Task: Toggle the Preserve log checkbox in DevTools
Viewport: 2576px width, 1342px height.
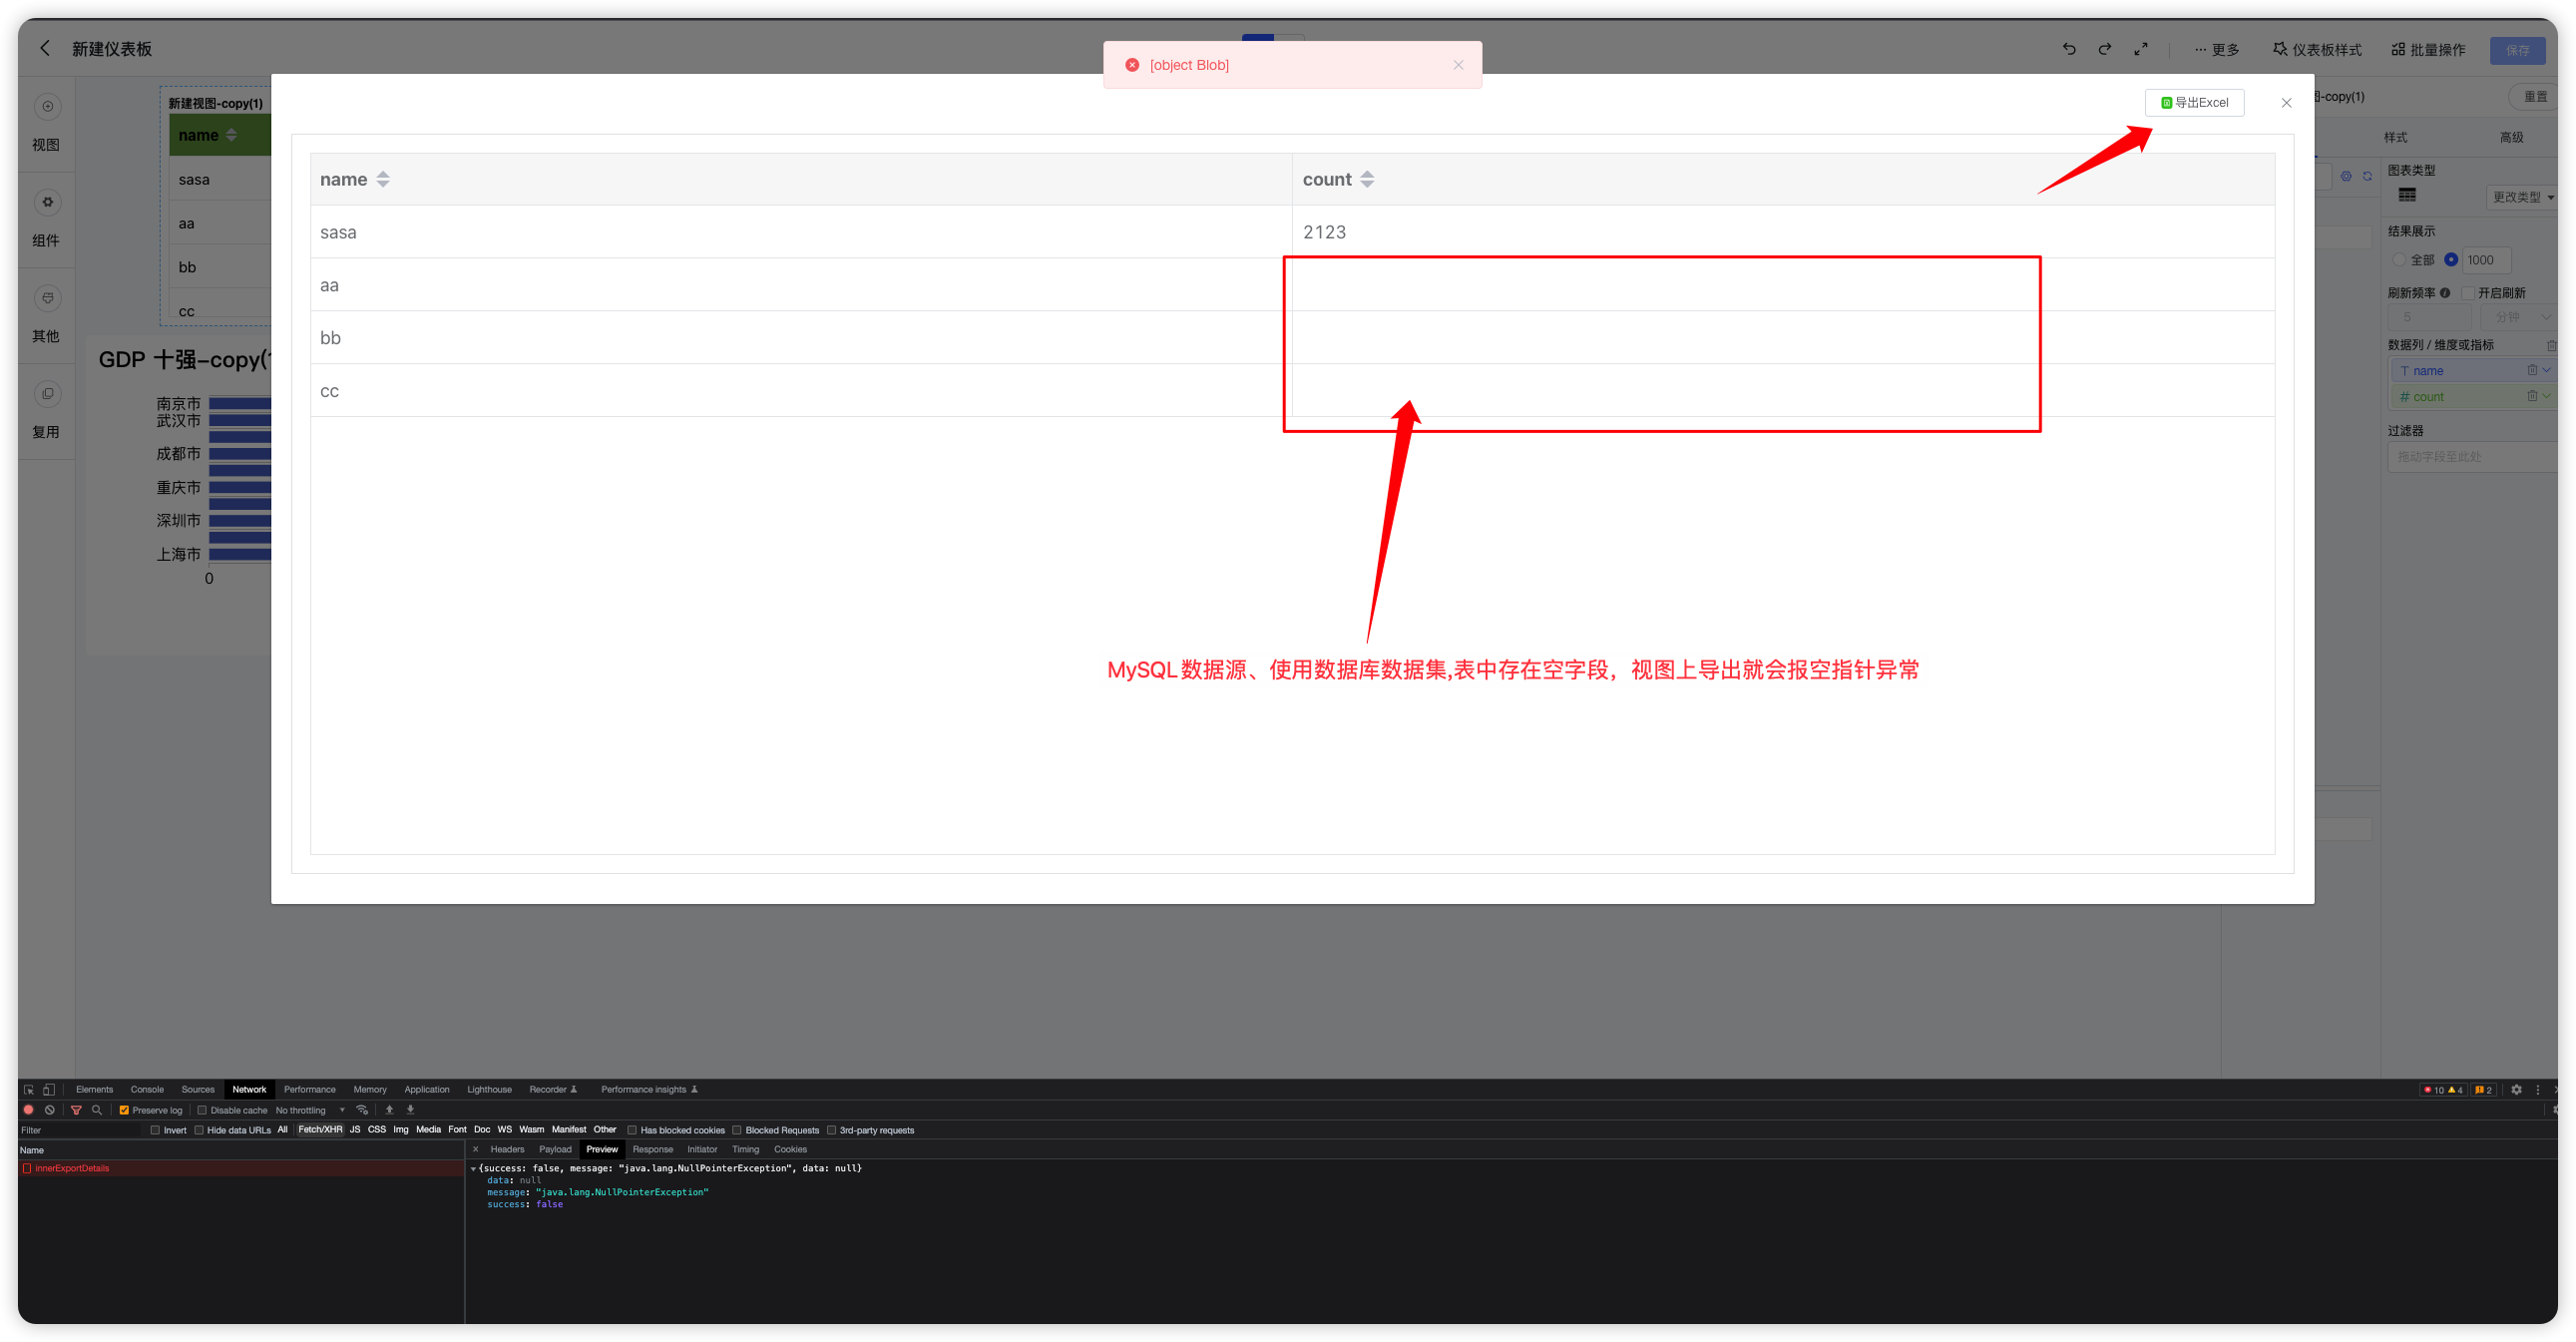Action: [123, 1110]
